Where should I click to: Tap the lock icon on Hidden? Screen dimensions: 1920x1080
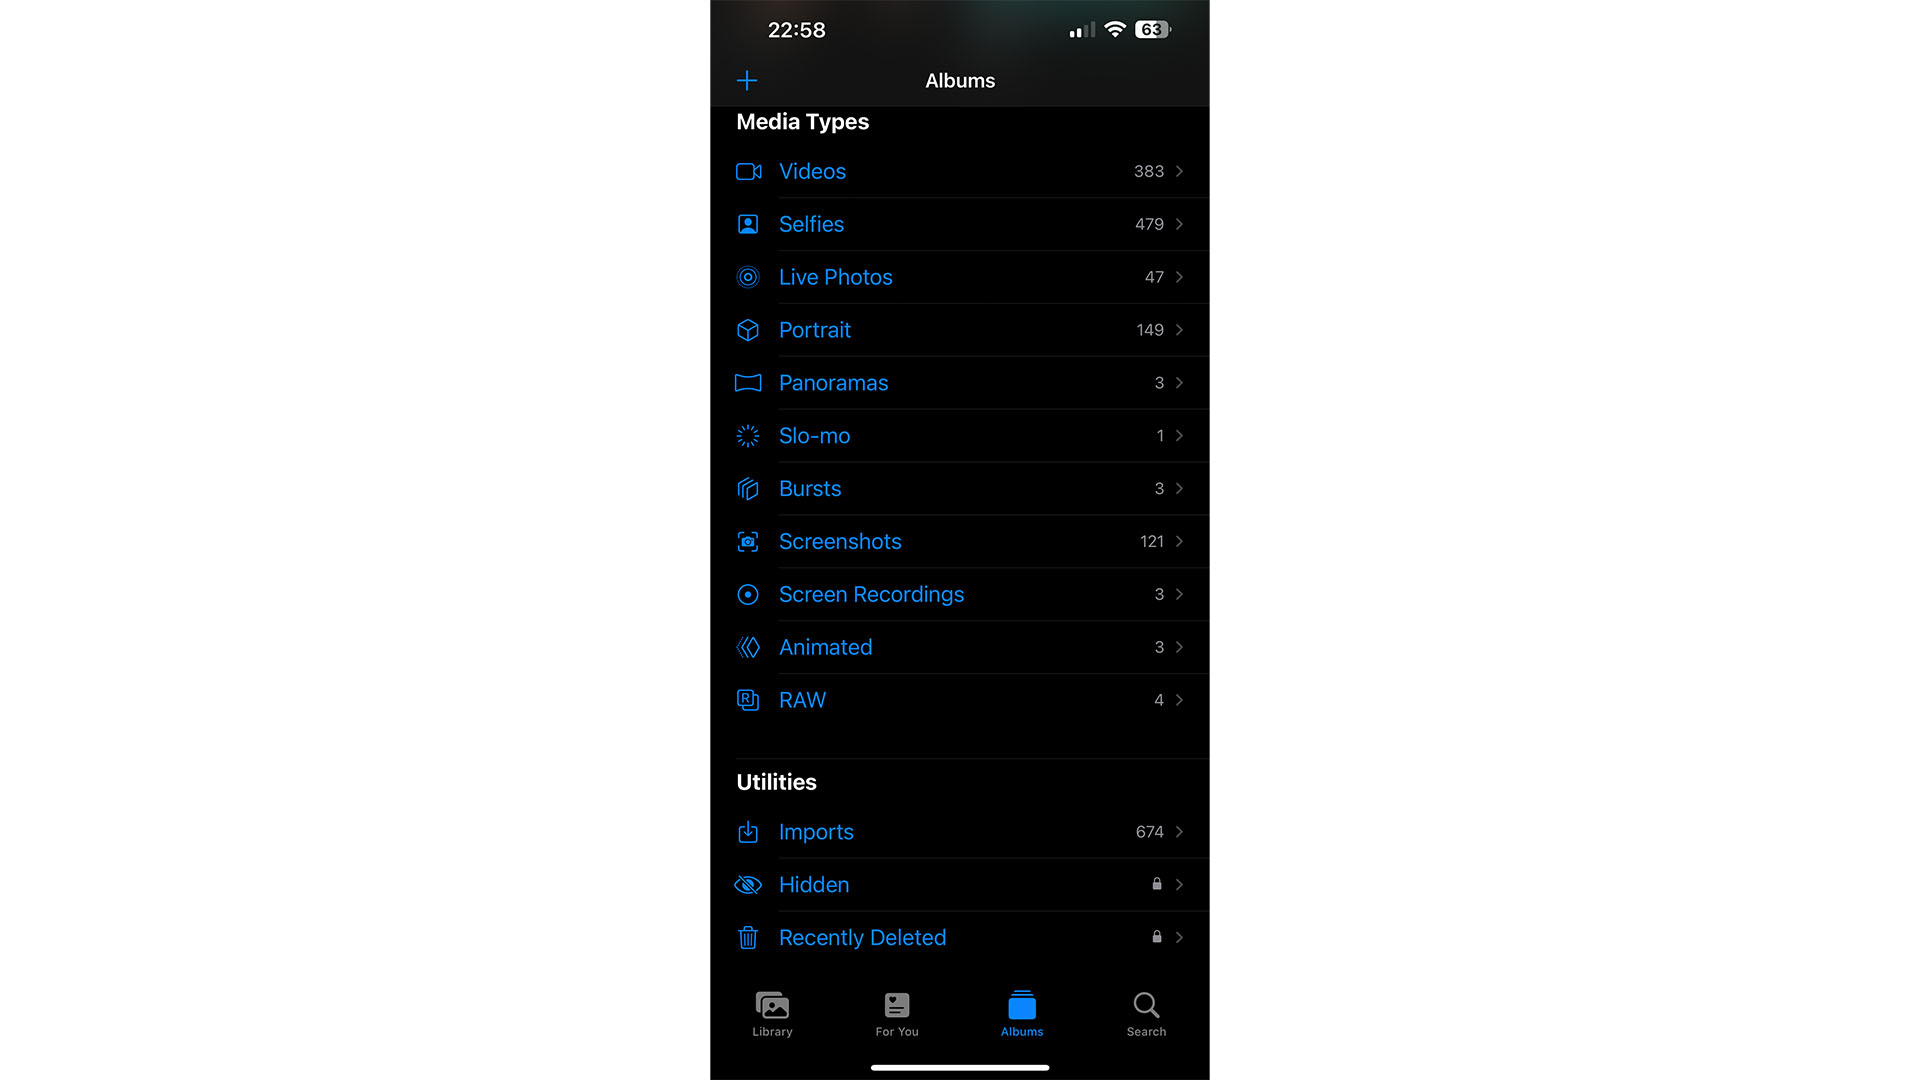(x=1156, y=884)
